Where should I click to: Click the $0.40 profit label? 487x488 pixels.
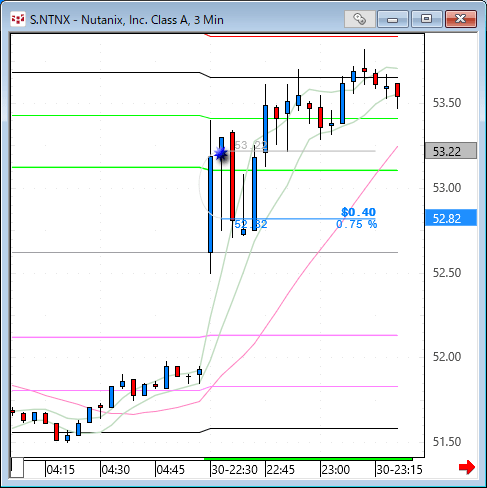358,212
